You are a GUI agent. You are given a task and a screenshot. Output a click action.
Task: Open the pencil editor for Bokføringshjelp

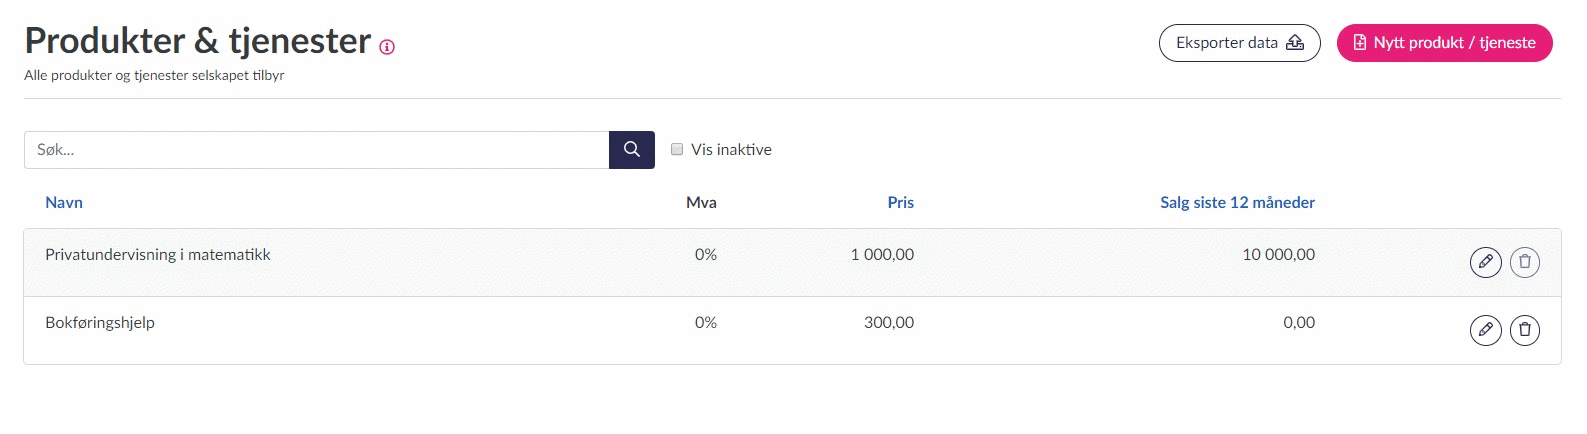point(1485,330)
